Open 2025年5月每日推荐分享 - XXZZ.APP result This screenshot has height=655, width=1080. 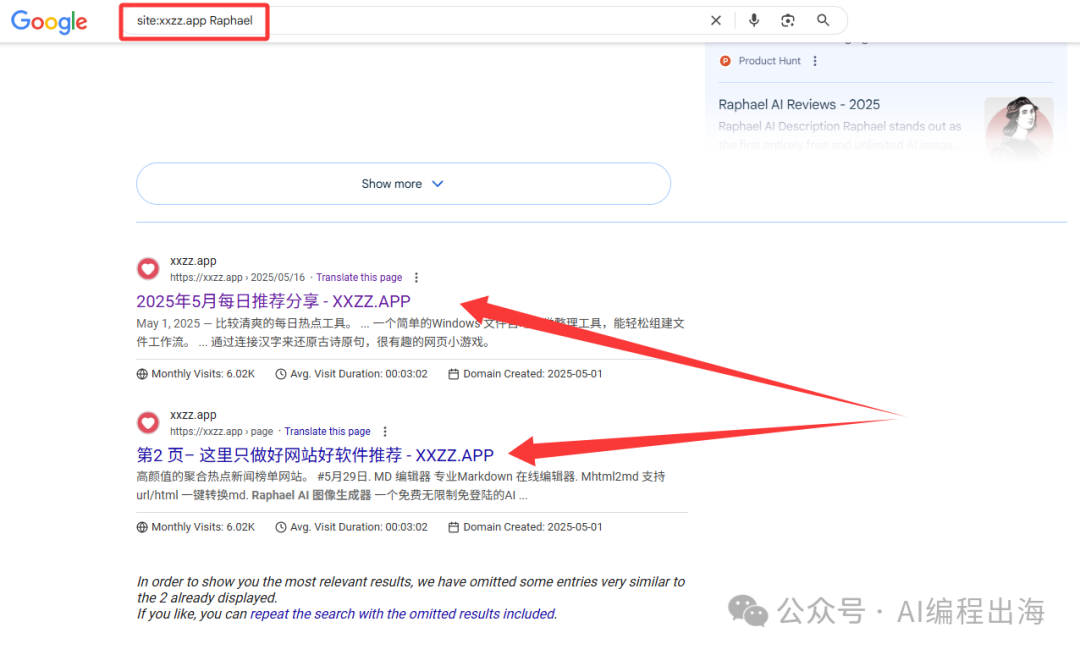tap(273, 301)
